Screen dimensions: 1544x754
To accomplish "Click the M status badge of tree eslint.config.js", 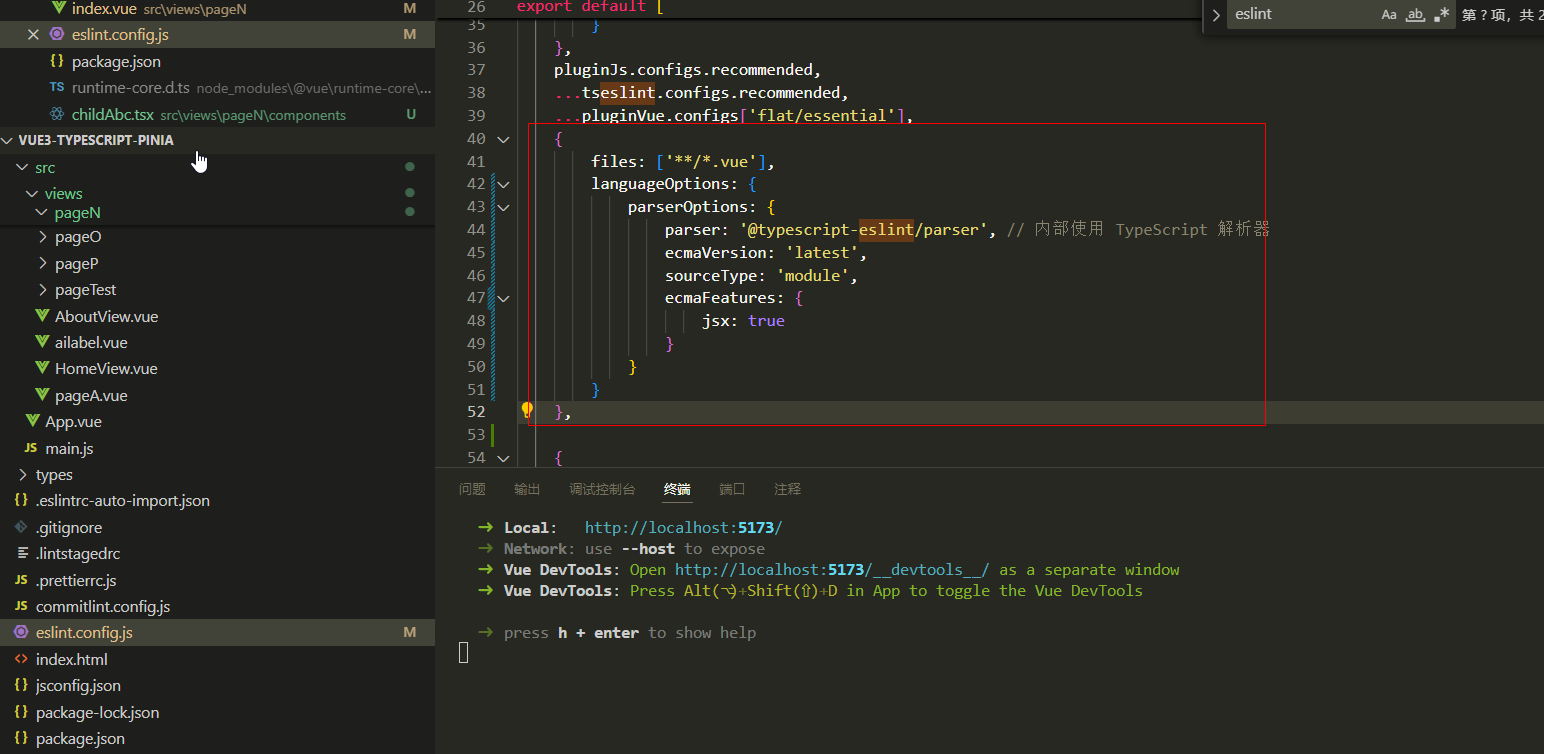I will click(409, 633).
